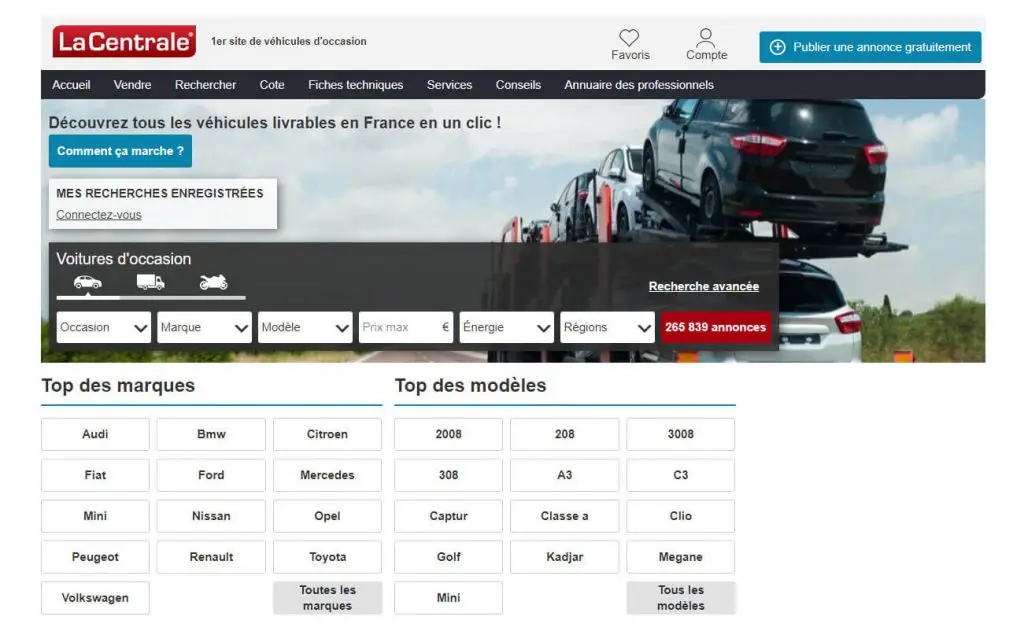Select the Kadjar model
Viewport: 1024px width, 642px height.
coord(565,557)
